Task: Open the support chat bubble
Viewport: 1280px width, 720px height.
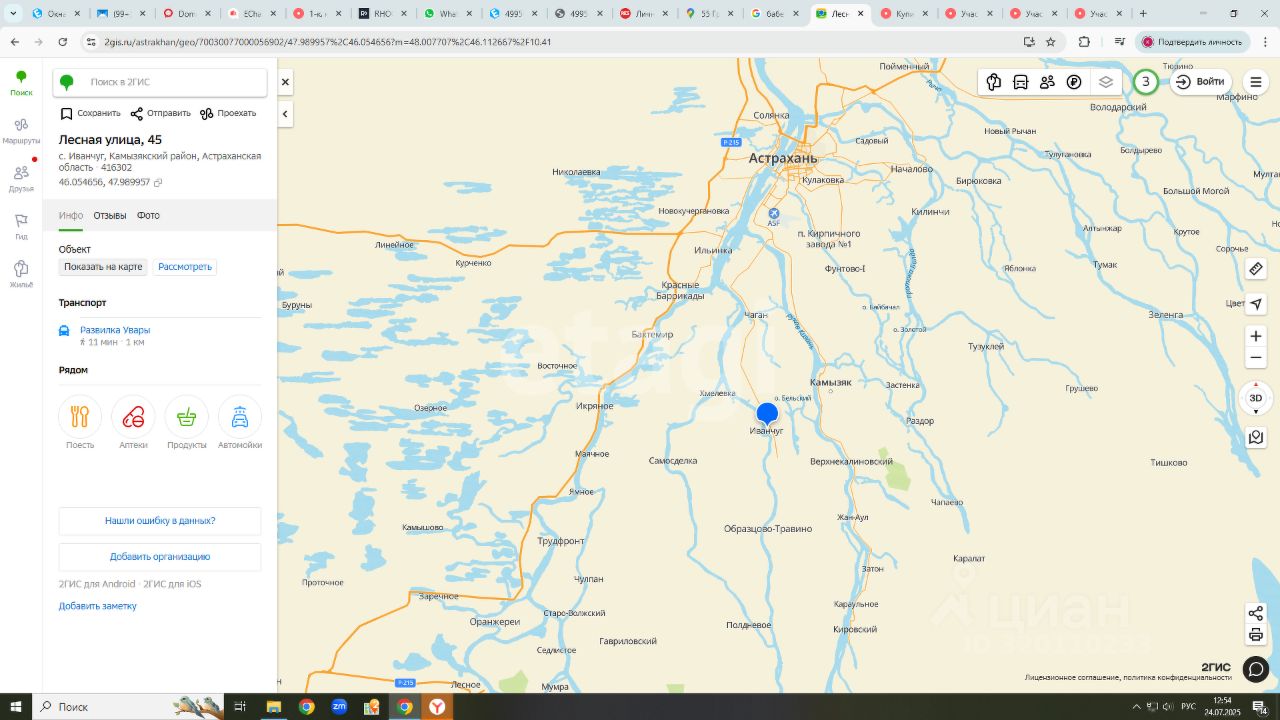Action: (x=1256, y=668)
